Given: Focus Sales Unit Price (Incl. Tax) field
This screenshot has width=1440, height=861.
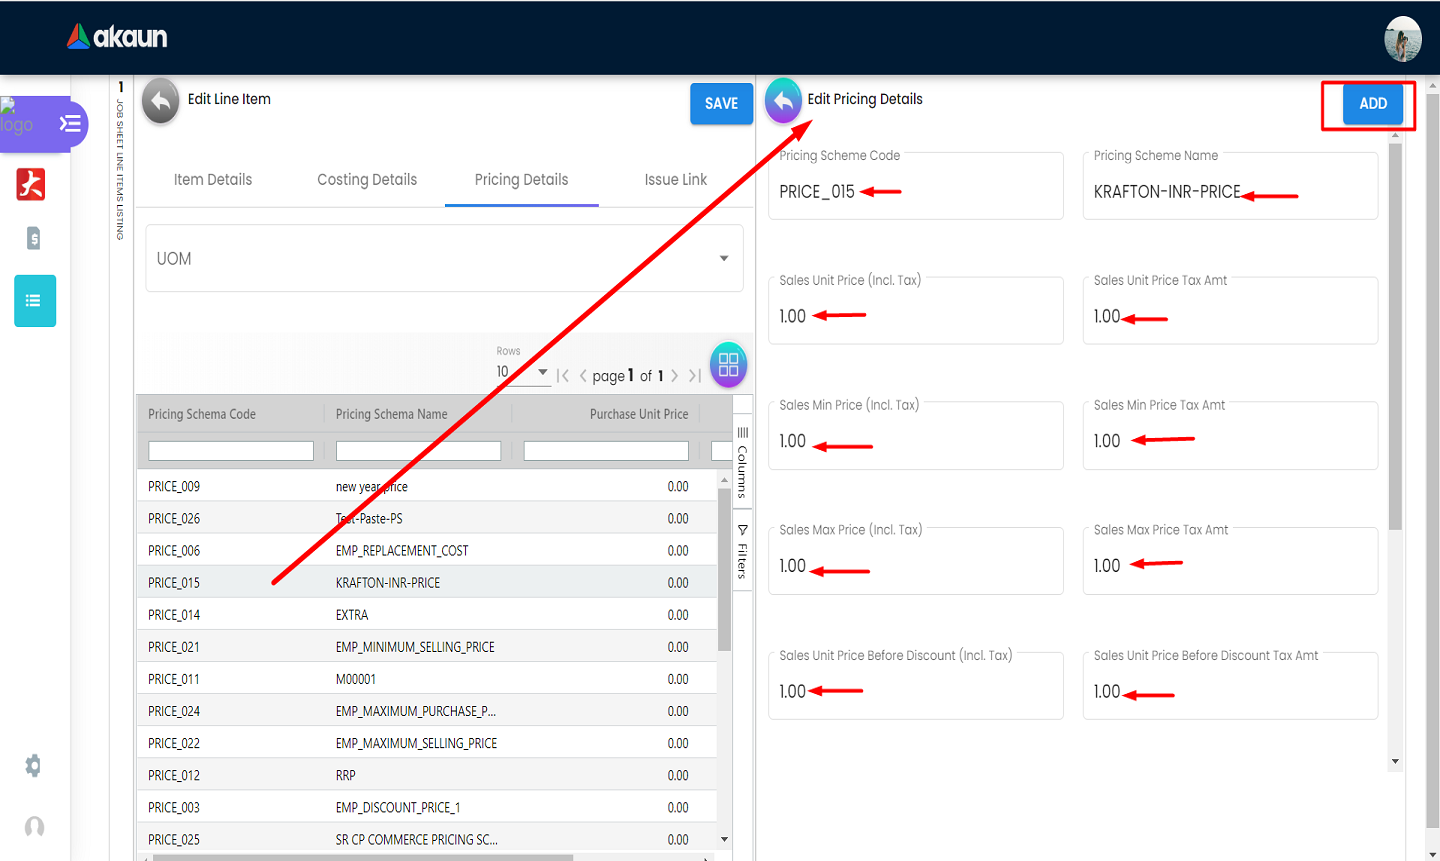Looking at the screenshot, I should point(915,311).
